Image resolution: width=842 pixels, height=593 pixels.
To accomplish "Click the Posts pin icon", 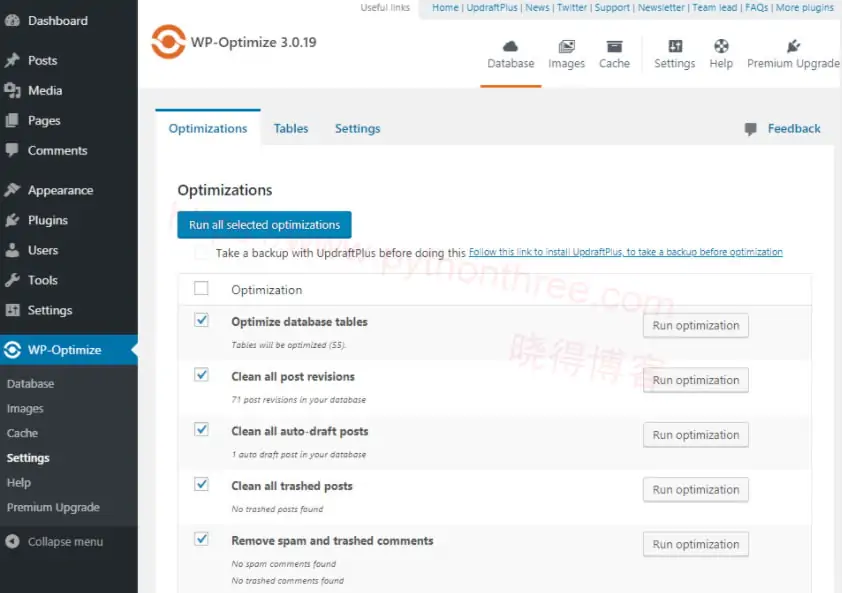I will coord(12,60).
